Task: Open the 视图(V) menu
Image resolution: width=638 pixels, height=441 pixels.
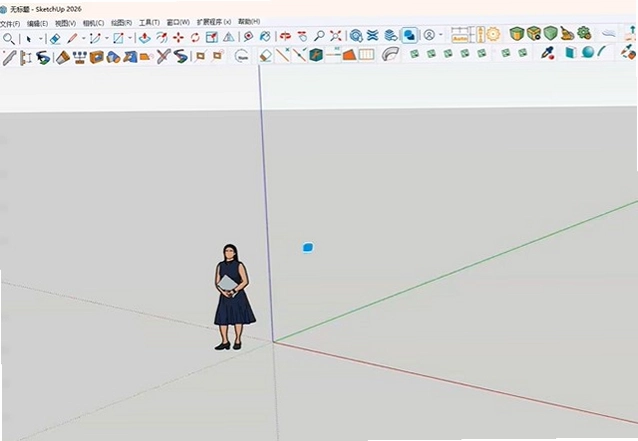Action: coord(65,23)
